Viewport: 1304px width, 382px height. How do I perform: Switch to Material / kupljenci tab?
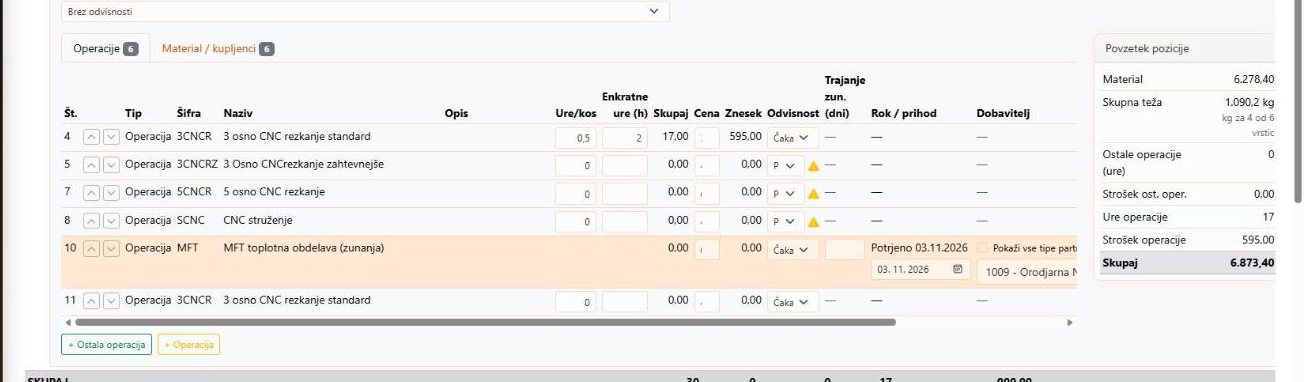[218, 48]
